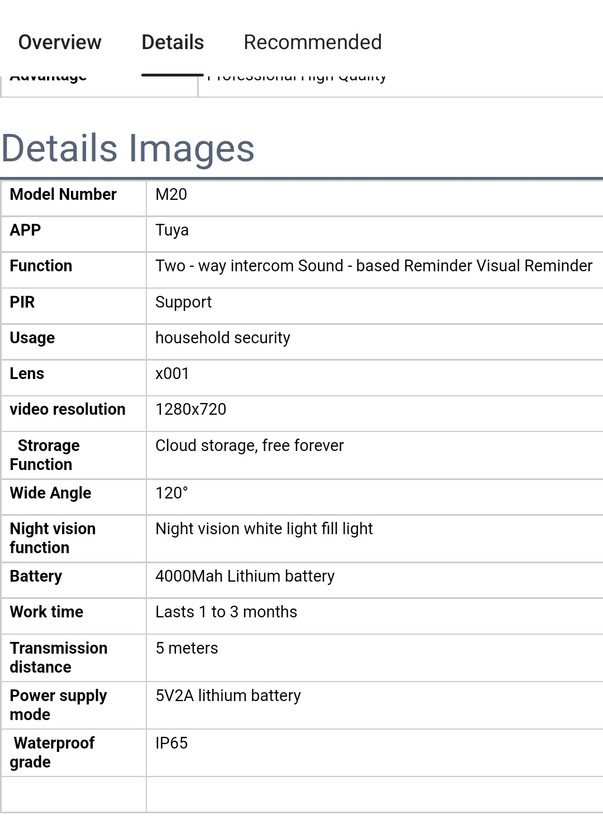The width and height of the screenshot is (603, 820).
Task: Select the Details tab
Action: (173, 42)
